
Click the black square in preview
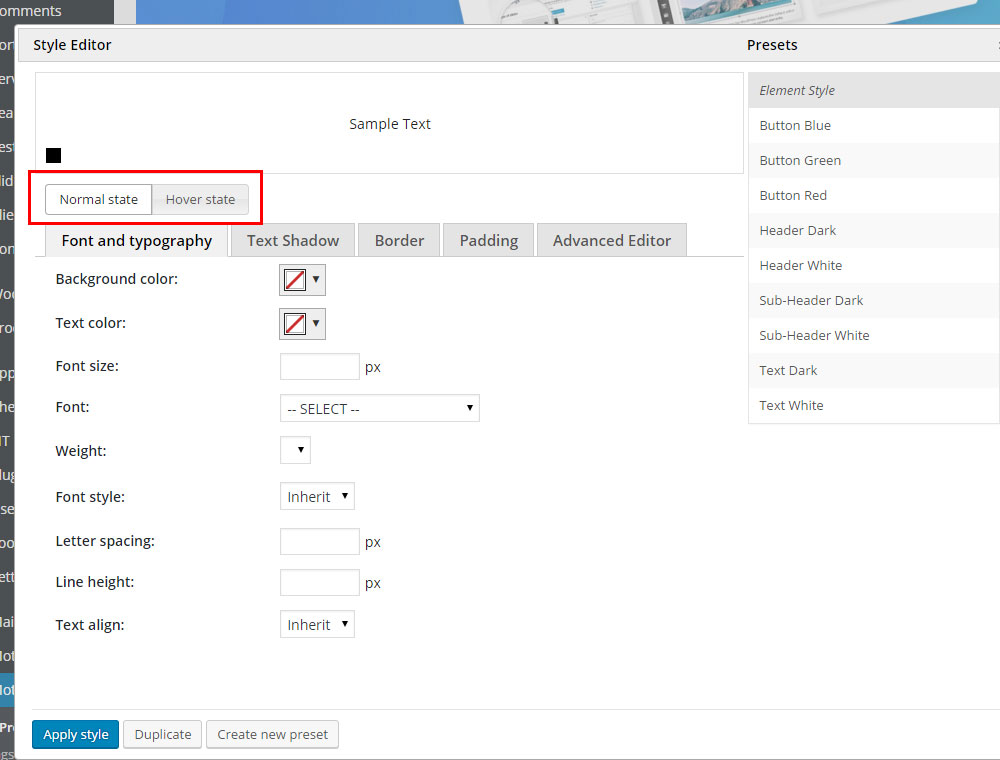pos(54,156)
